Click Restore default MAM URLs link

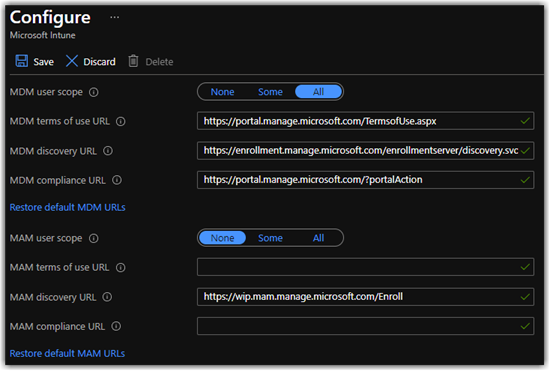point(67,353)
